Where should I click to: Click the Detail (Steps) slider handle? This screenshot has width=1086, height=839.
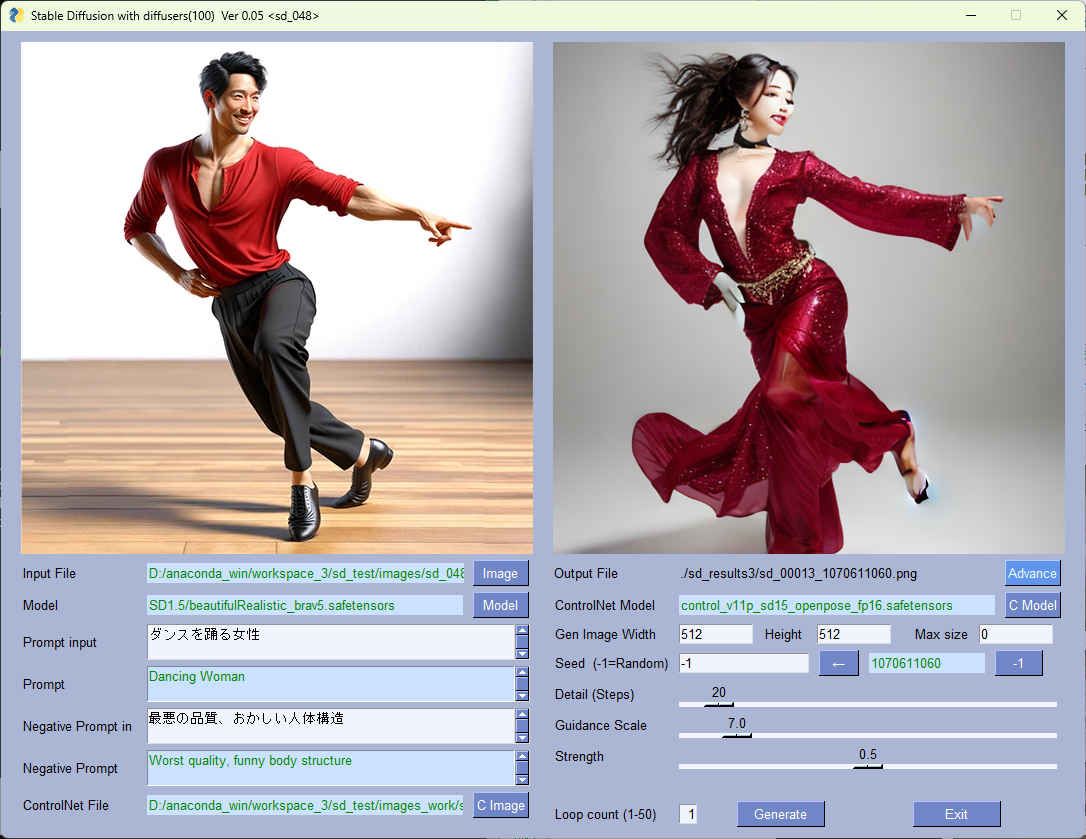pos(718,704)
